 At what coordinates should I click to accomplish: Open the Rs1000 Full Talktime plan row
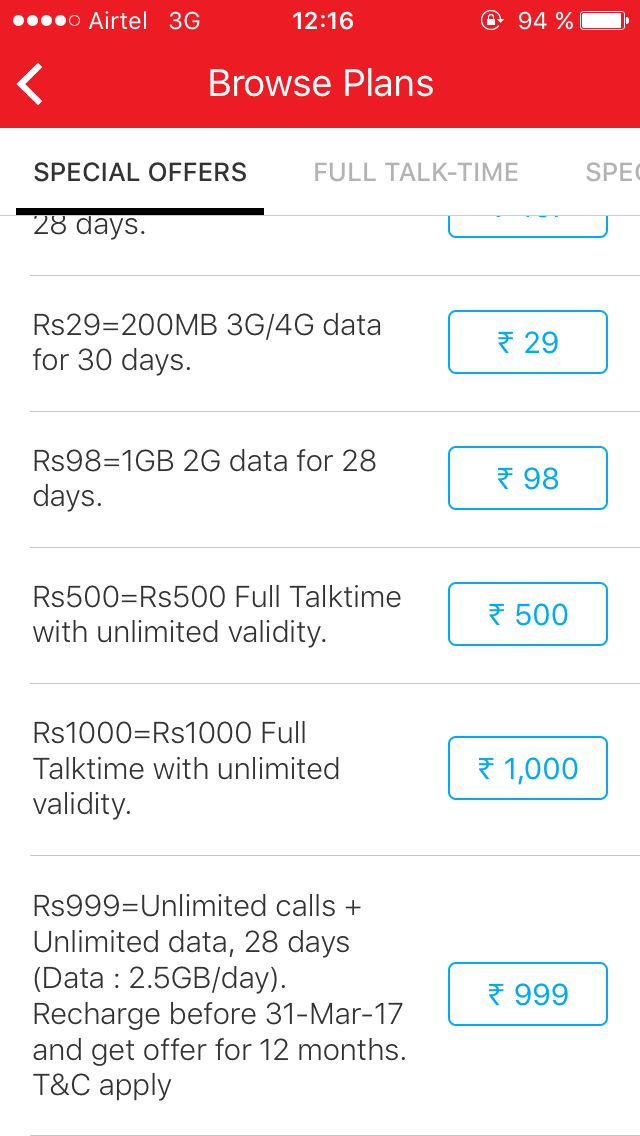coord(186,769)
